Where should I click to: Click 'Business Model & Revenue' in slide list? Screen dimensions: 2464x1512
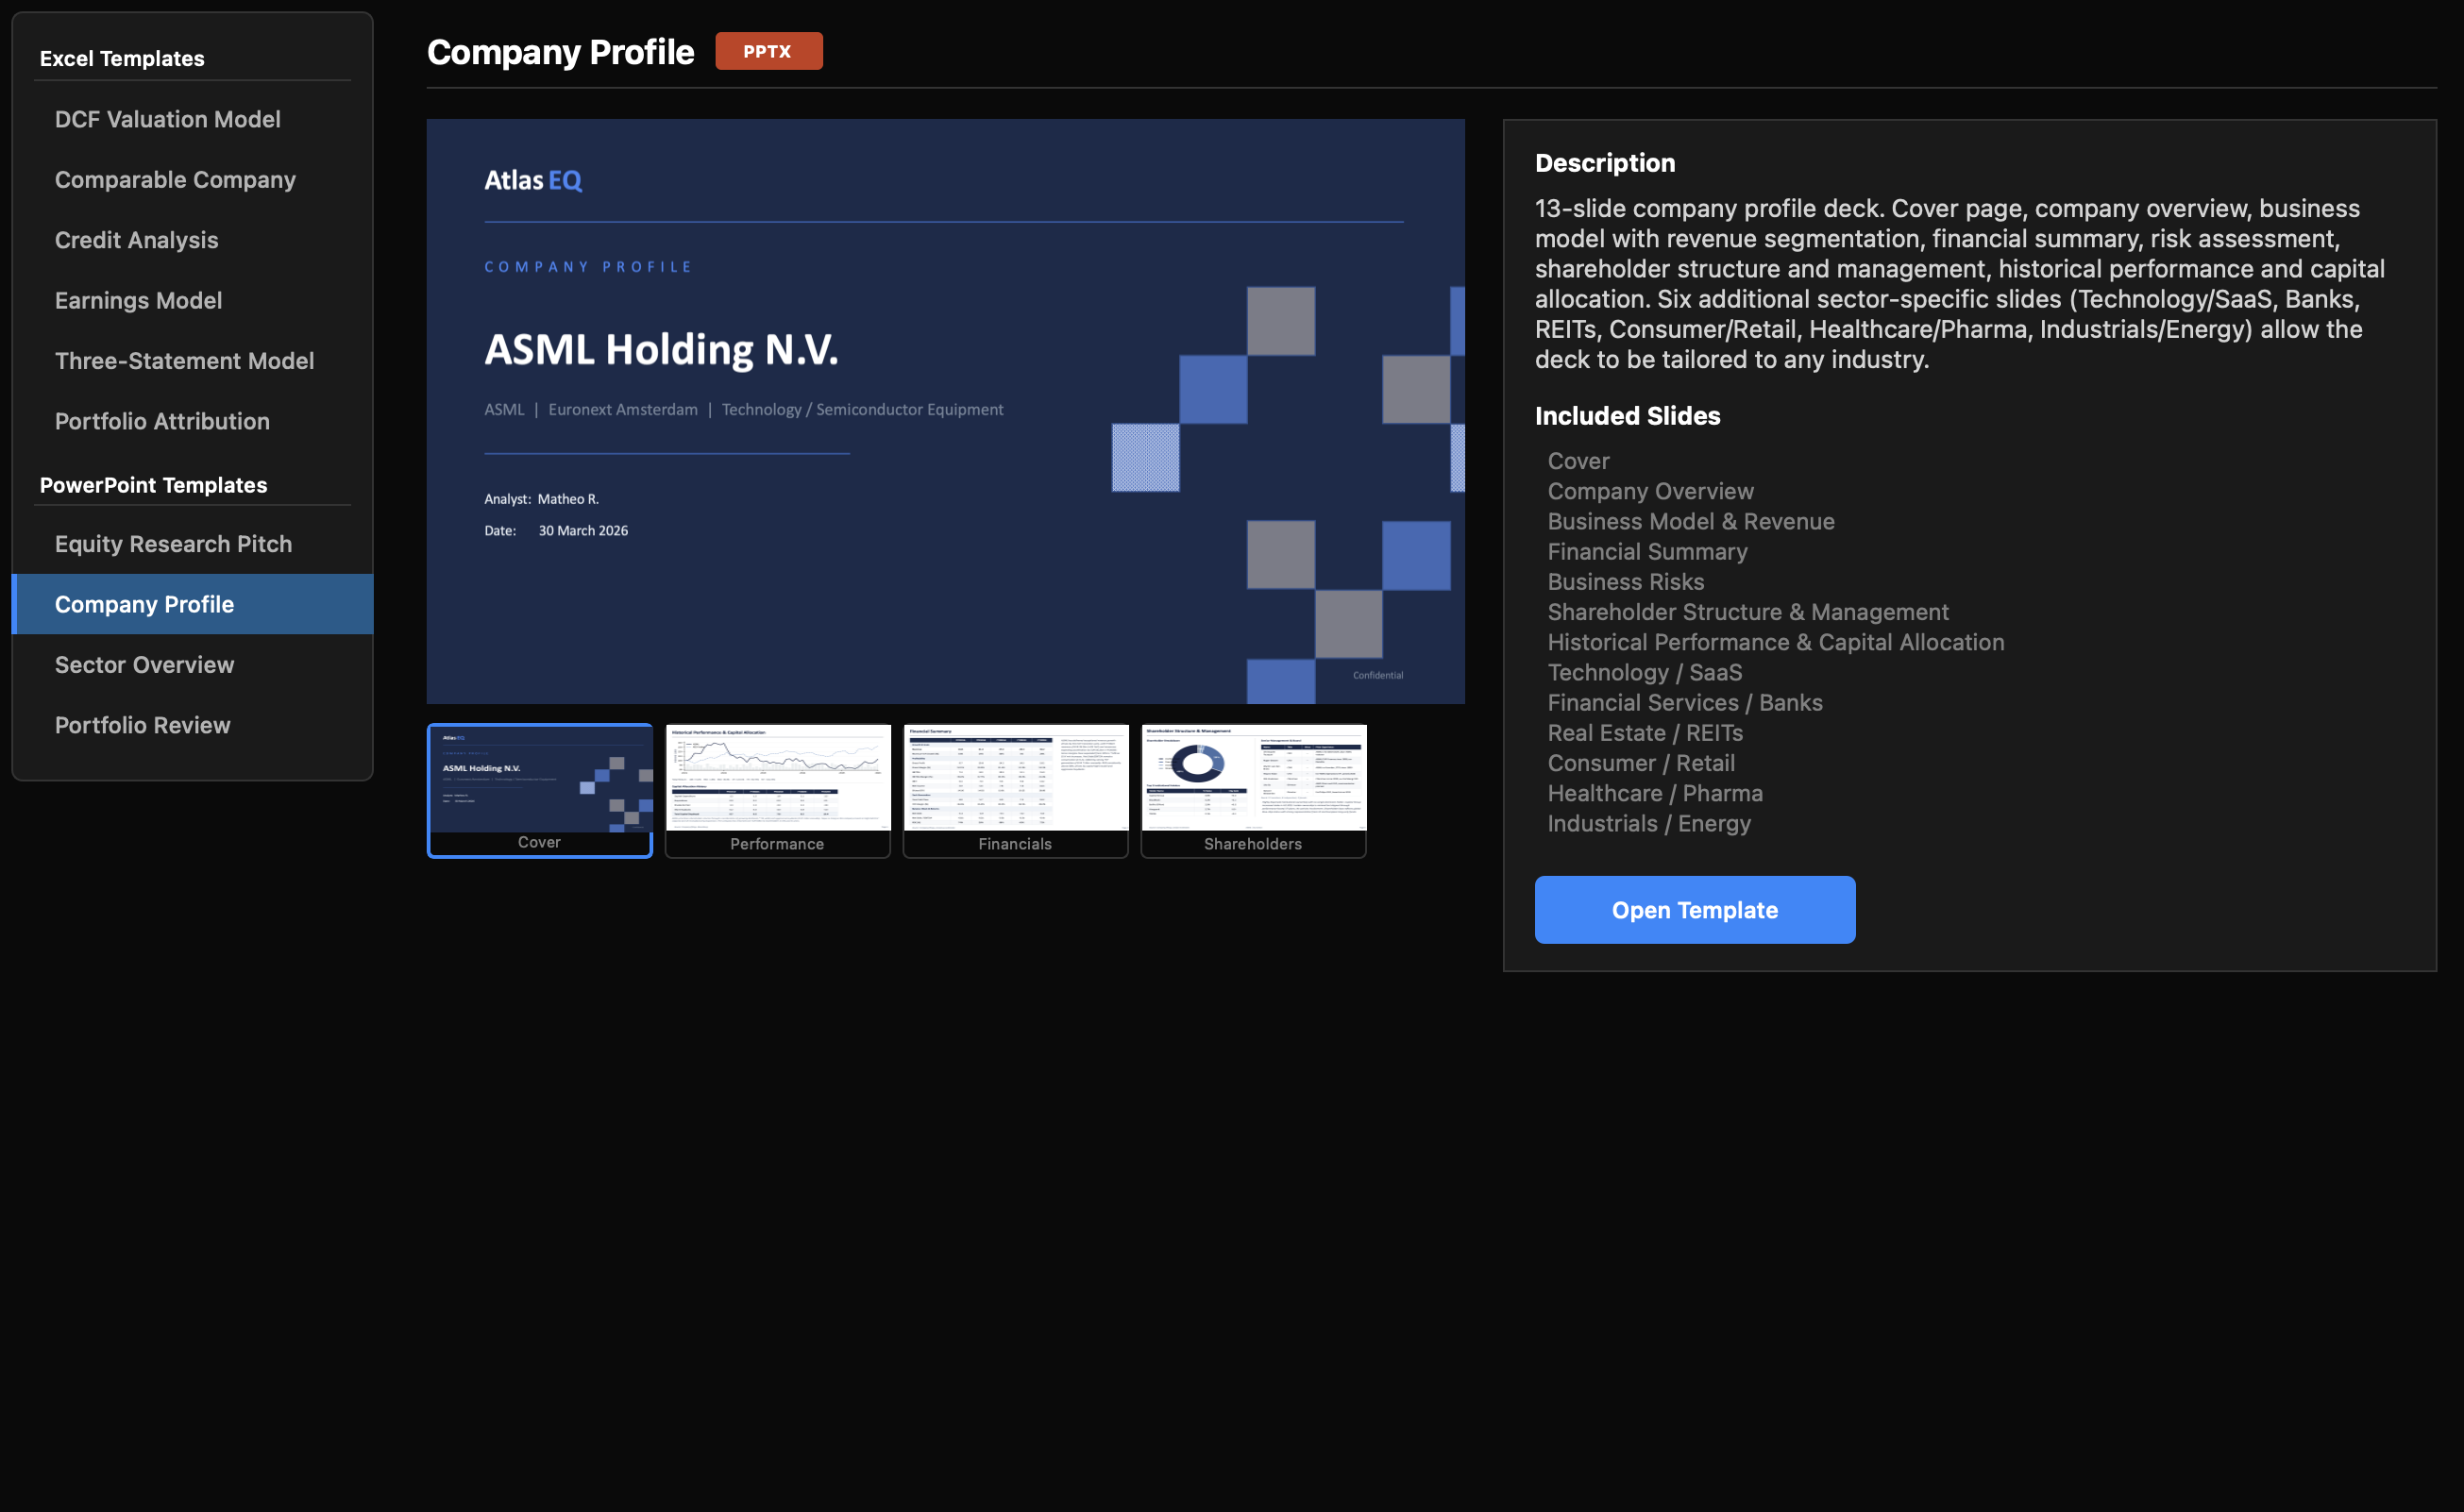coord(1691,521)
